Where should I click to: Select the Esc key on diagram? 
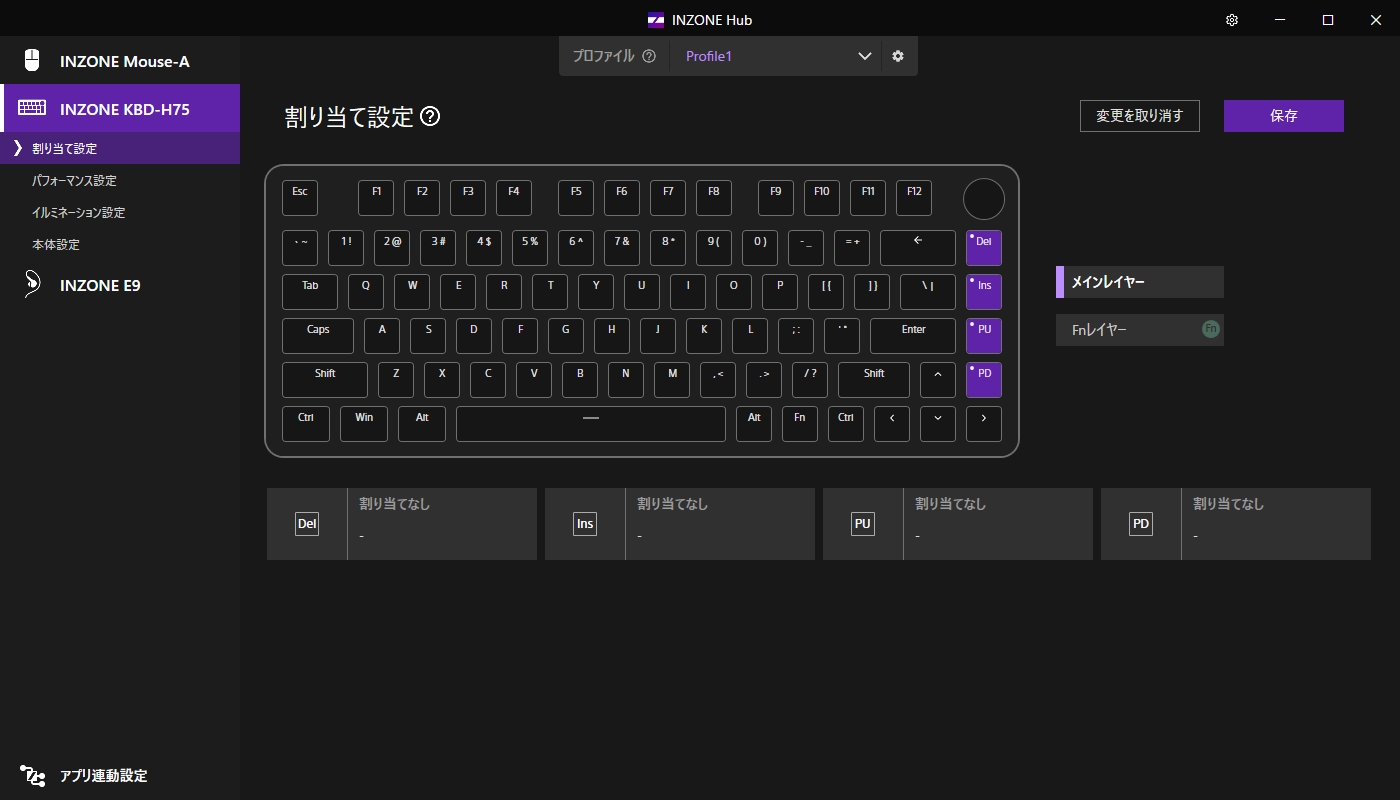300,198
